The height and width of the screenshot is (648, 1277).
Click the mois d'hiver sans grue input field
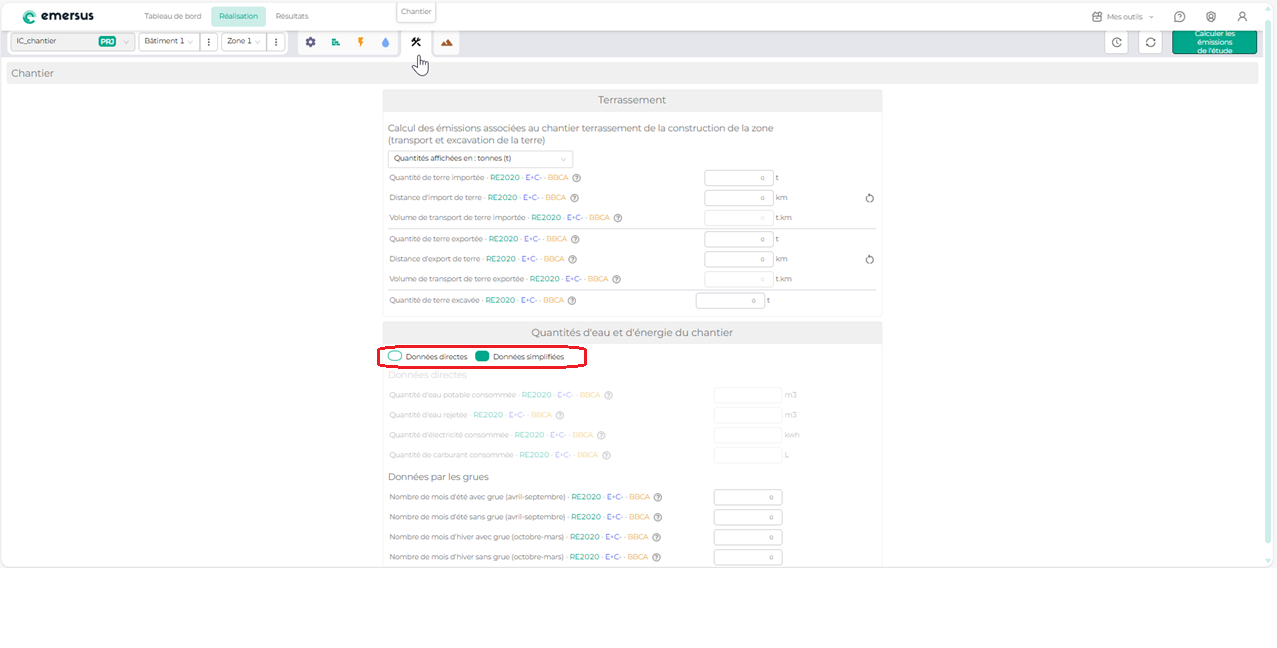(x=748, y=557)
